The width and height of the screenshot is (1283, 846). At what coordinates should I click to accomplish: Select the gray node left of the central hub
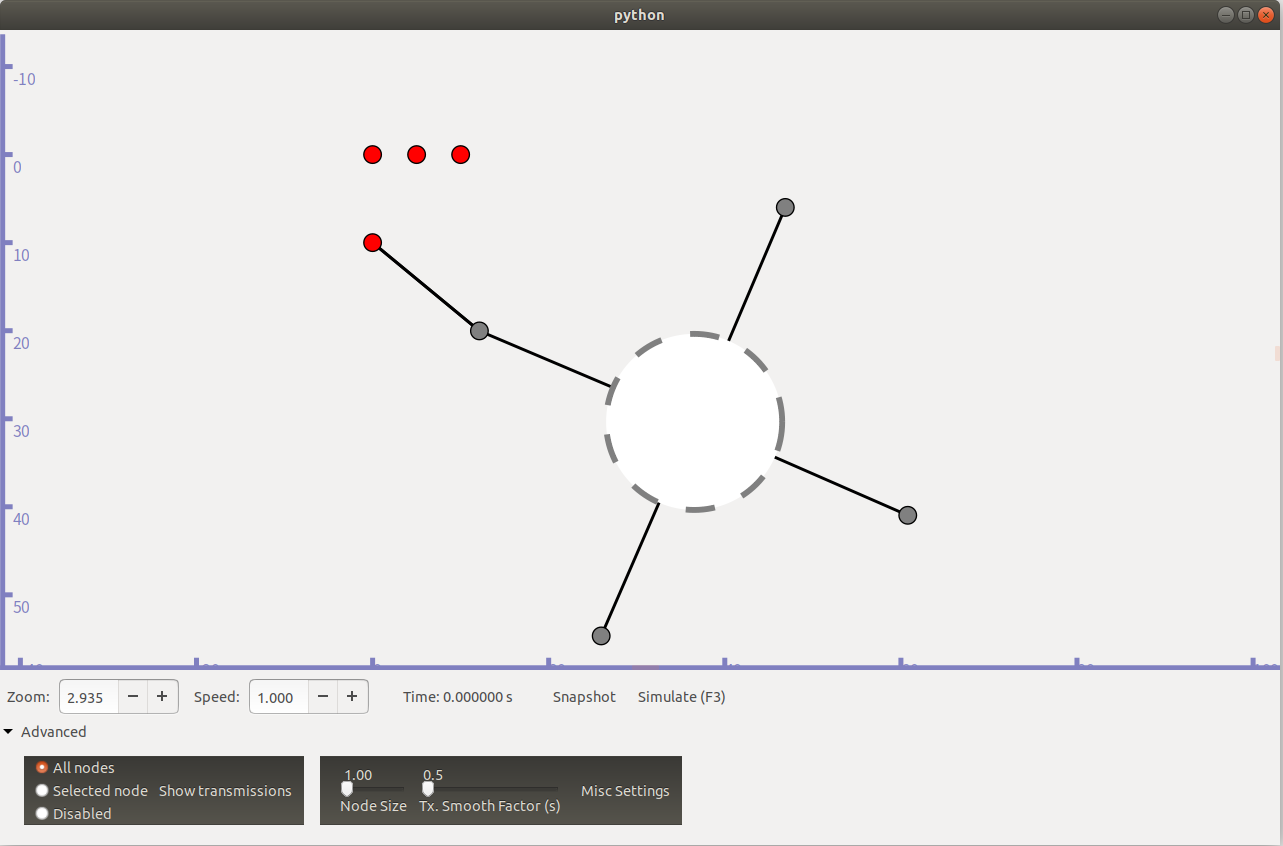pos(479,331)
